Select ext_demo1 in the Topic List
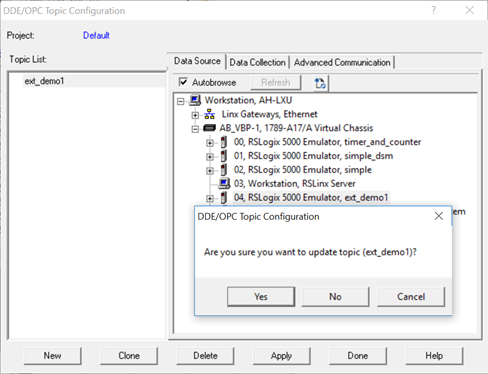 44,81
